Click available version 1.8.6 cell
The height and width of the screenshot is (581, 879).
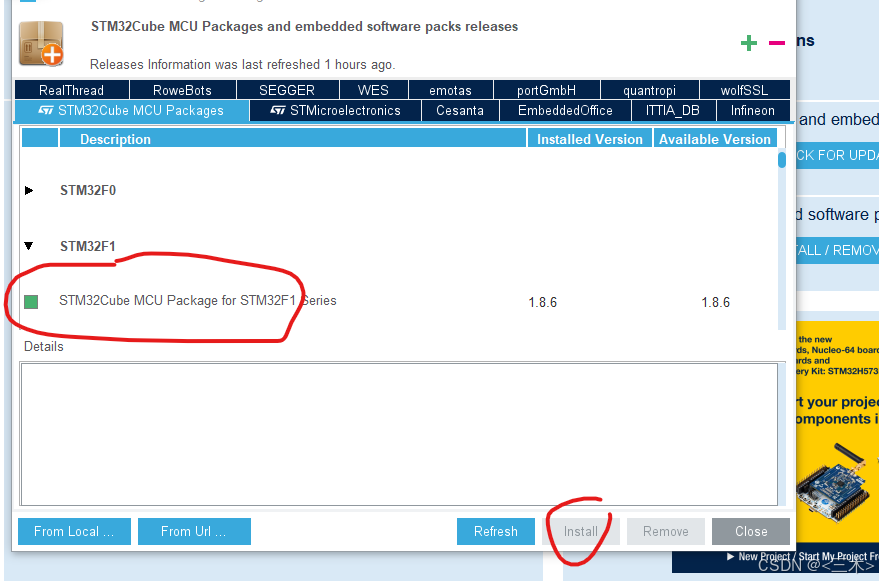716,302
